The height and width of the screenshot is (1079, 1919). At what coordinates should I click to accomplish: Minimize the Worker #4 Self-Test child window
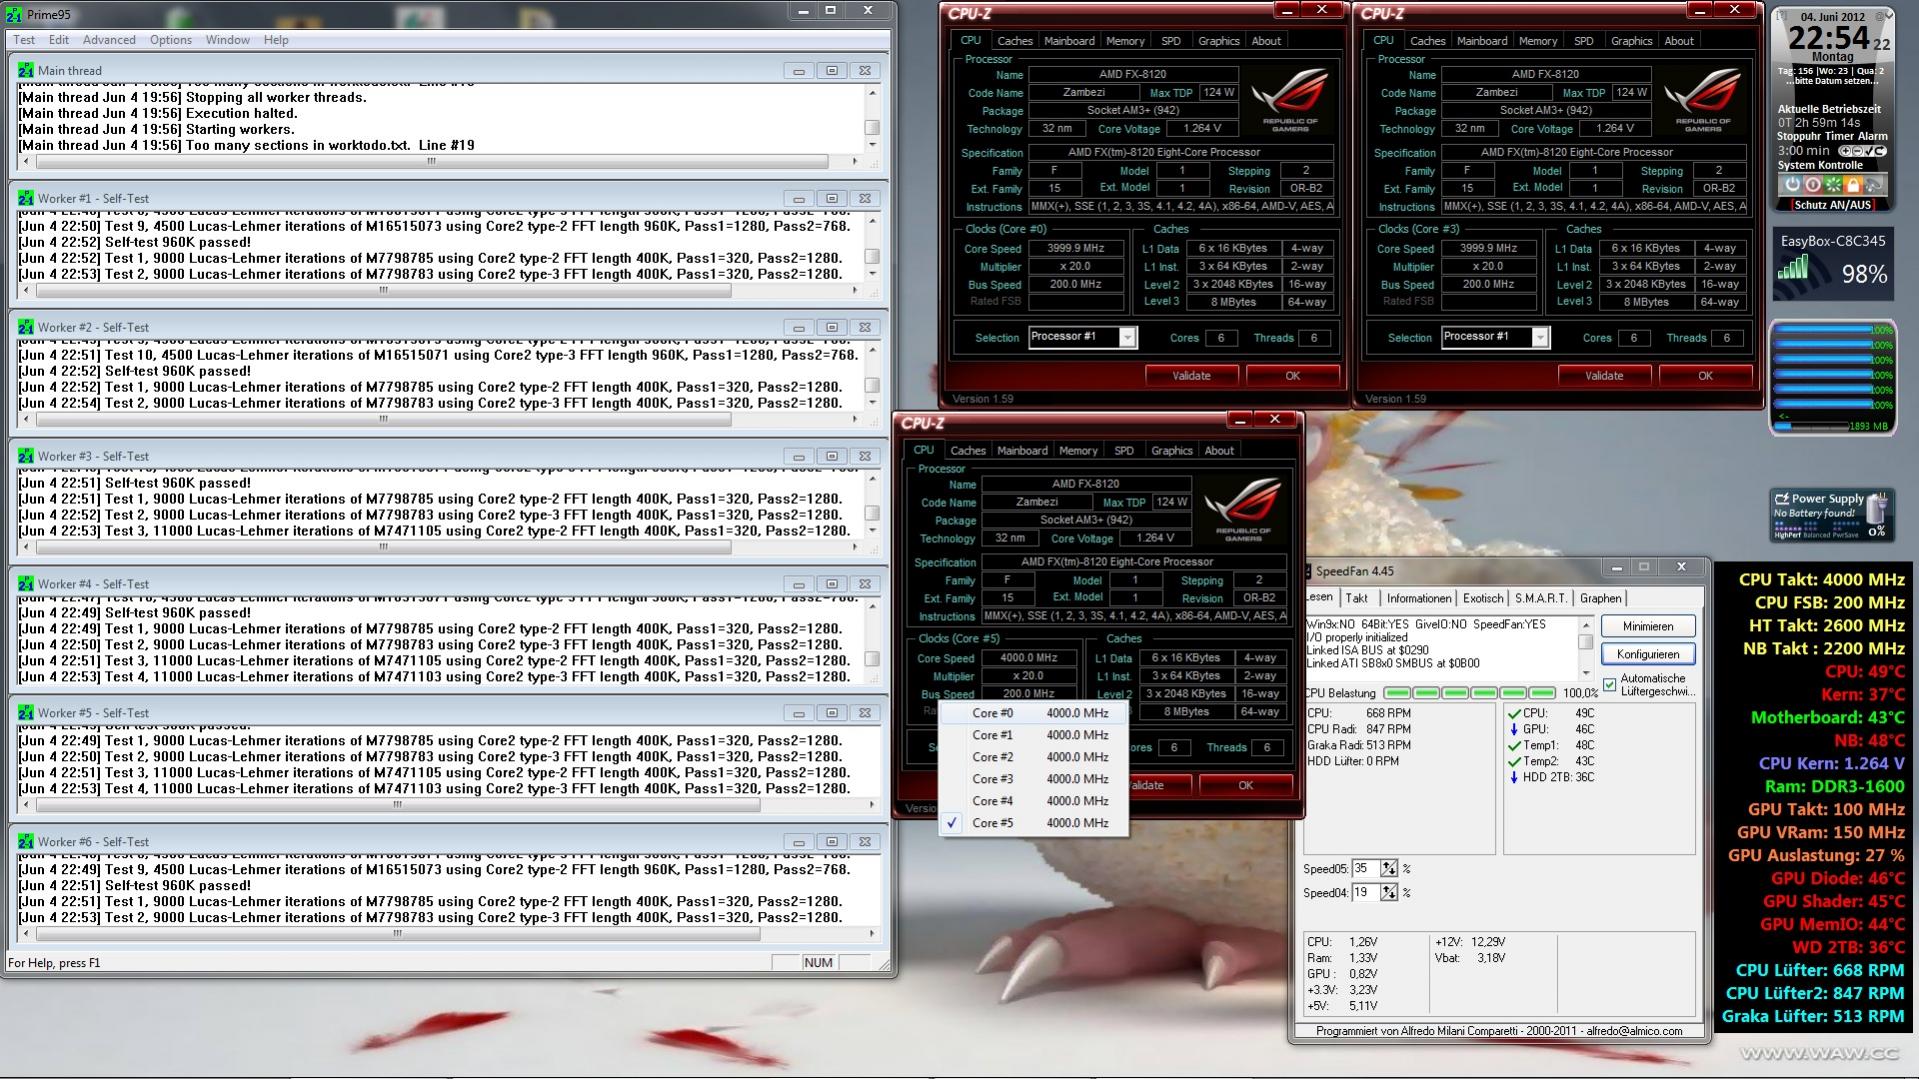[x=798, y=584]
